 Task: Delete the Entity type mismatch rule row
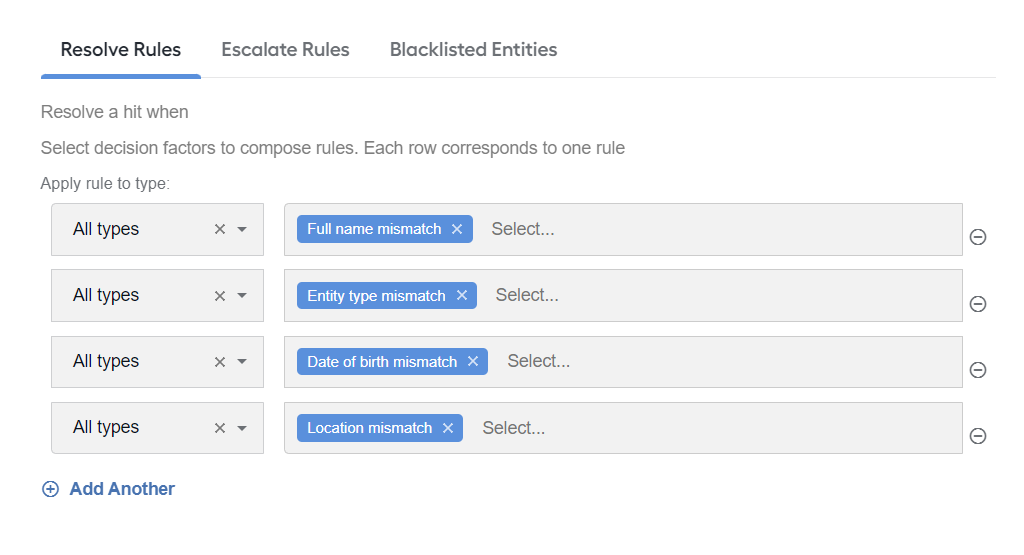tap(978, 304)
